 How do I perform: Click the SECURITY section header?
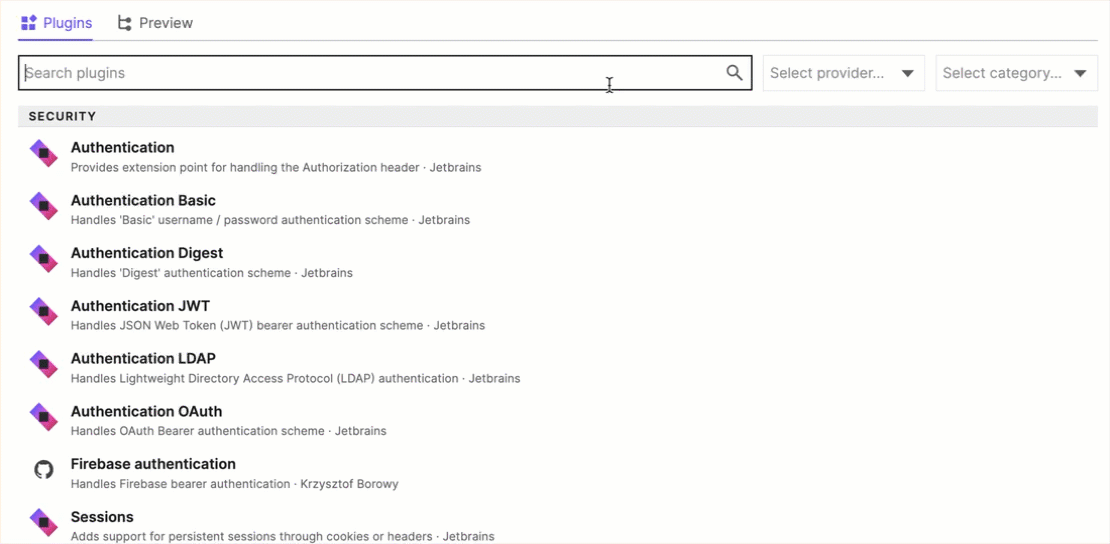tap(62, 116)
